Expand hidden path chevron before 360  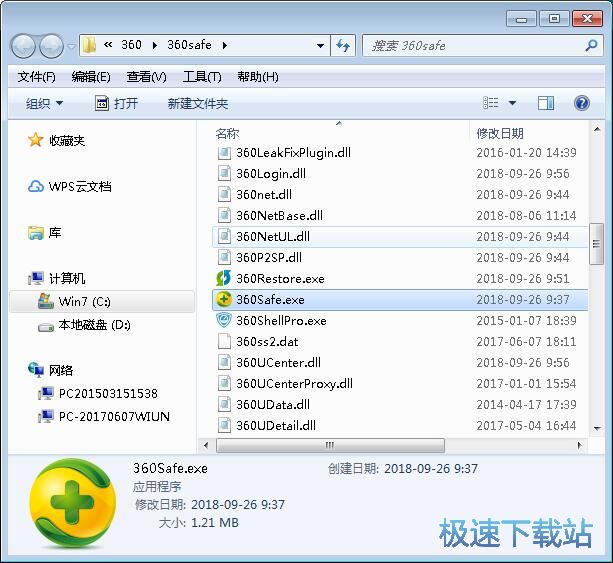point(108,45)
